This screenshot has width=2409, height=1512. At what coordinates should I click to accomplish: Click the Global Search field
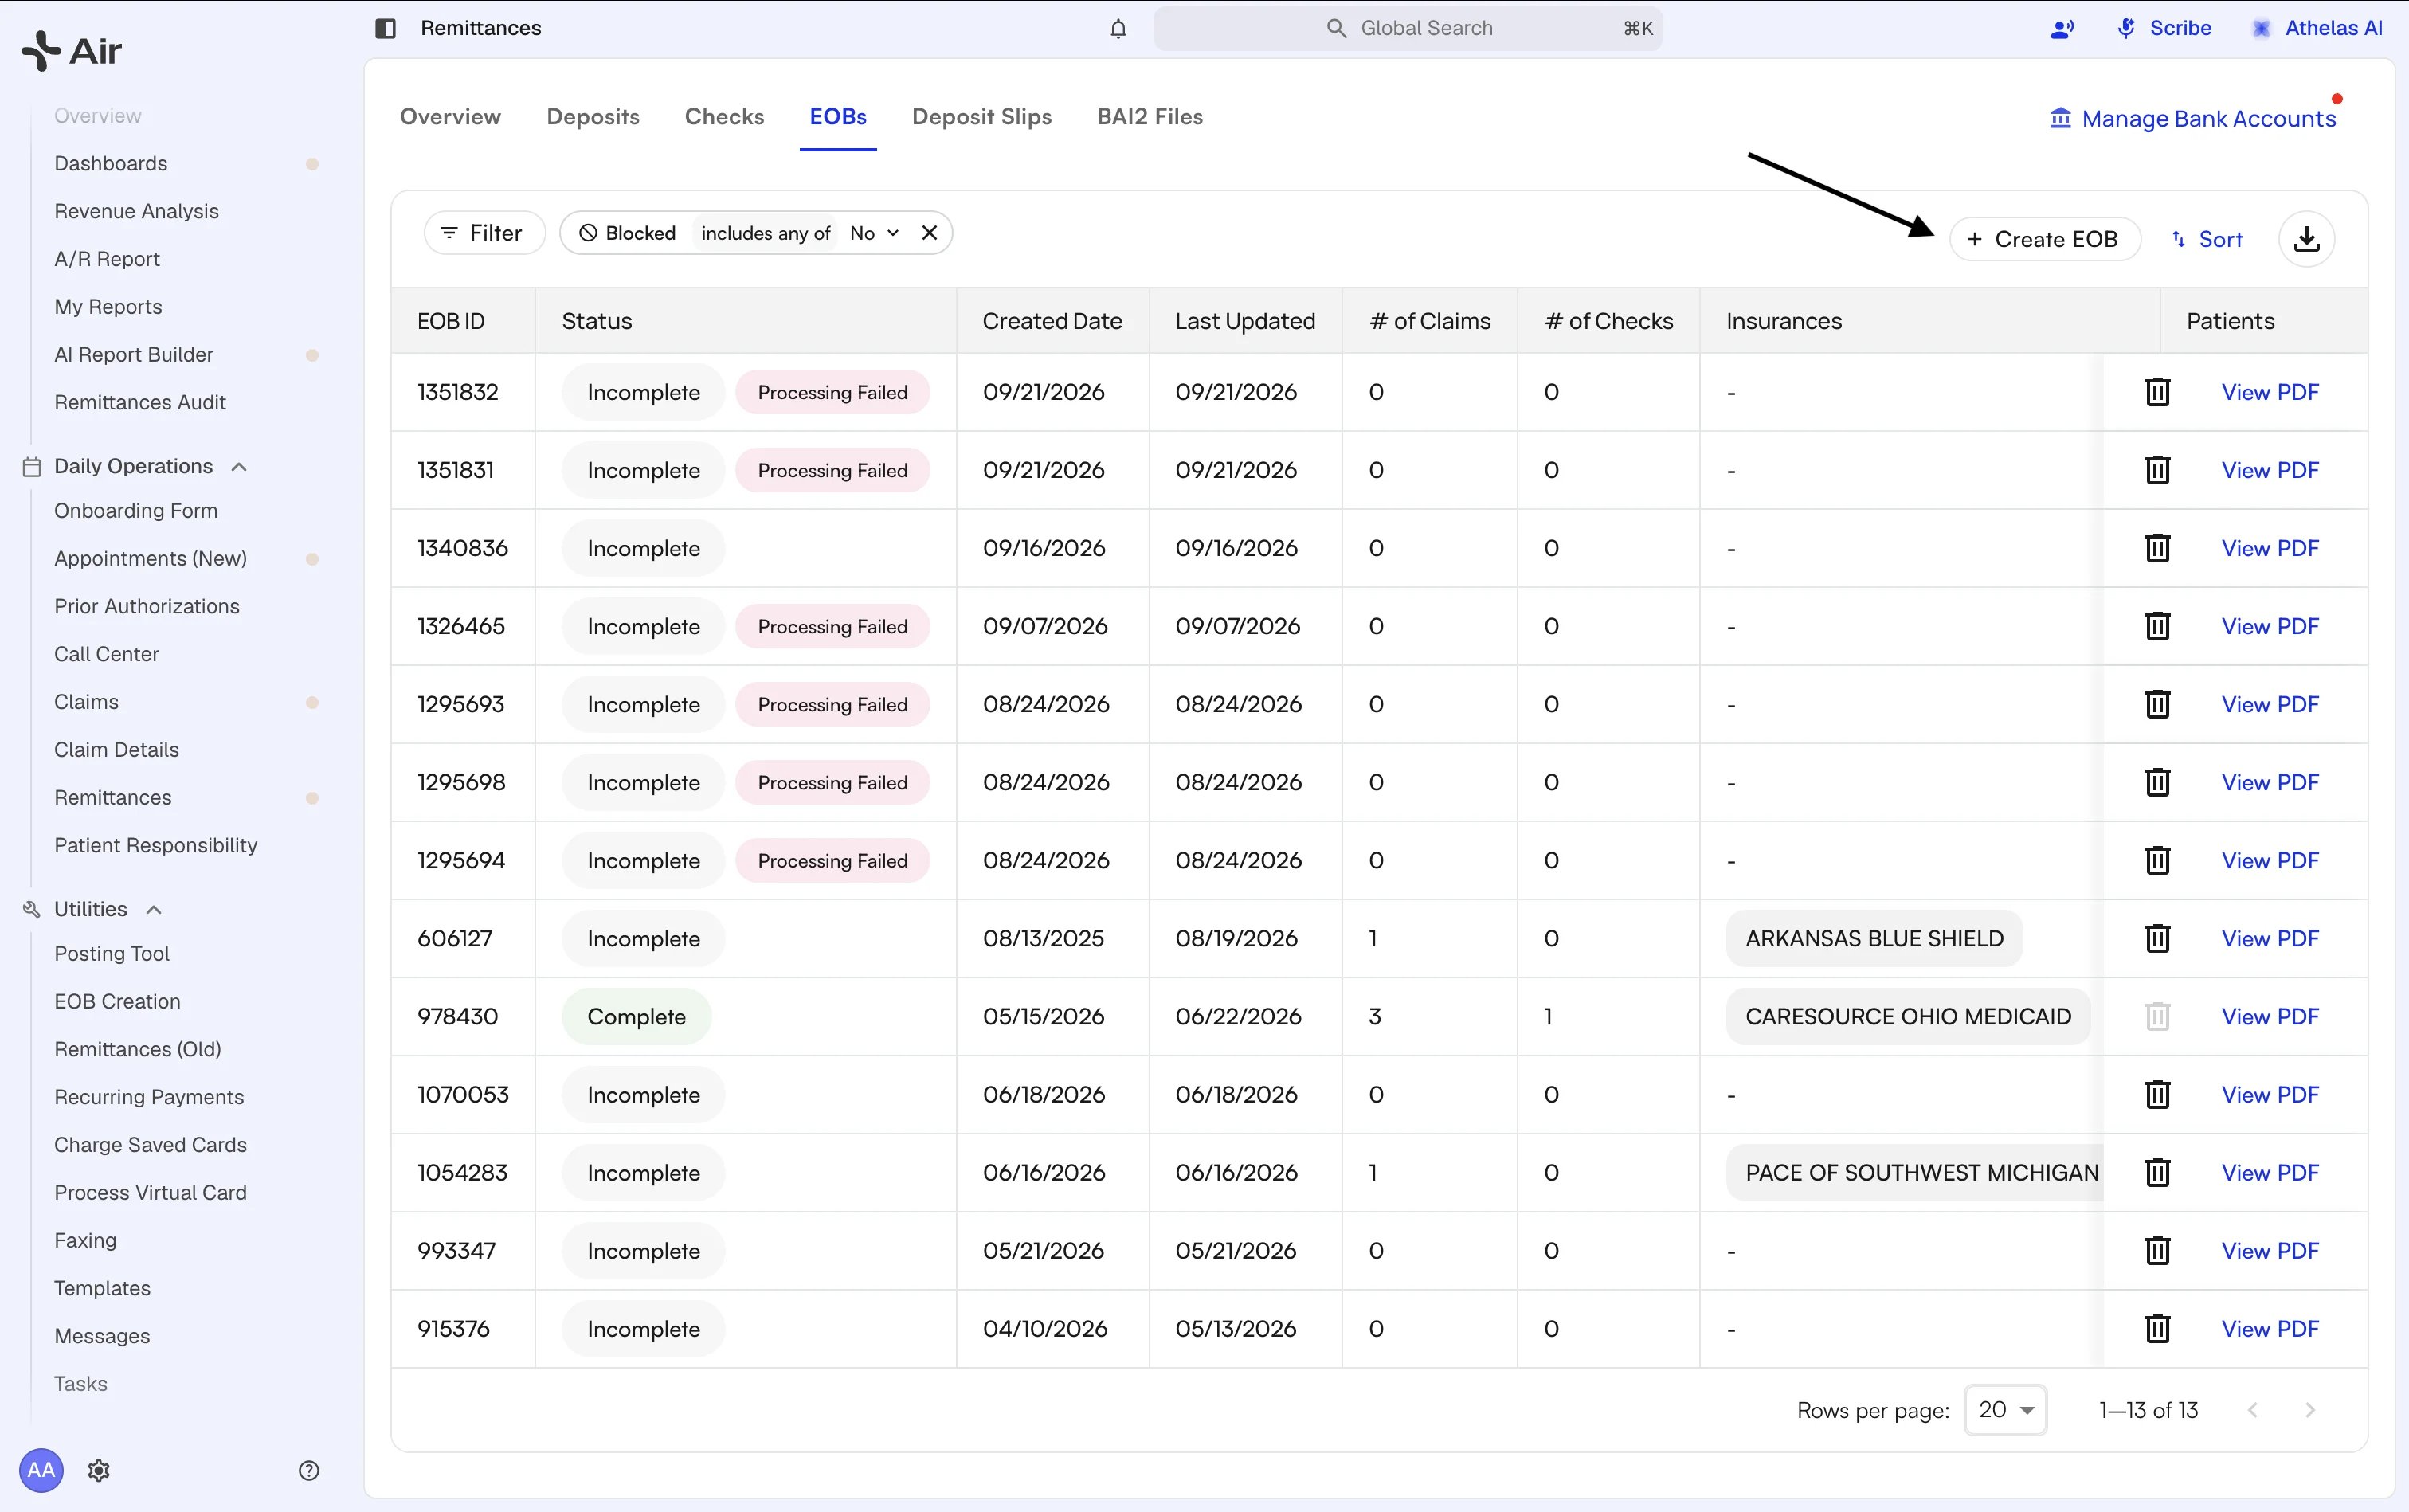[x=1407, y=28]
